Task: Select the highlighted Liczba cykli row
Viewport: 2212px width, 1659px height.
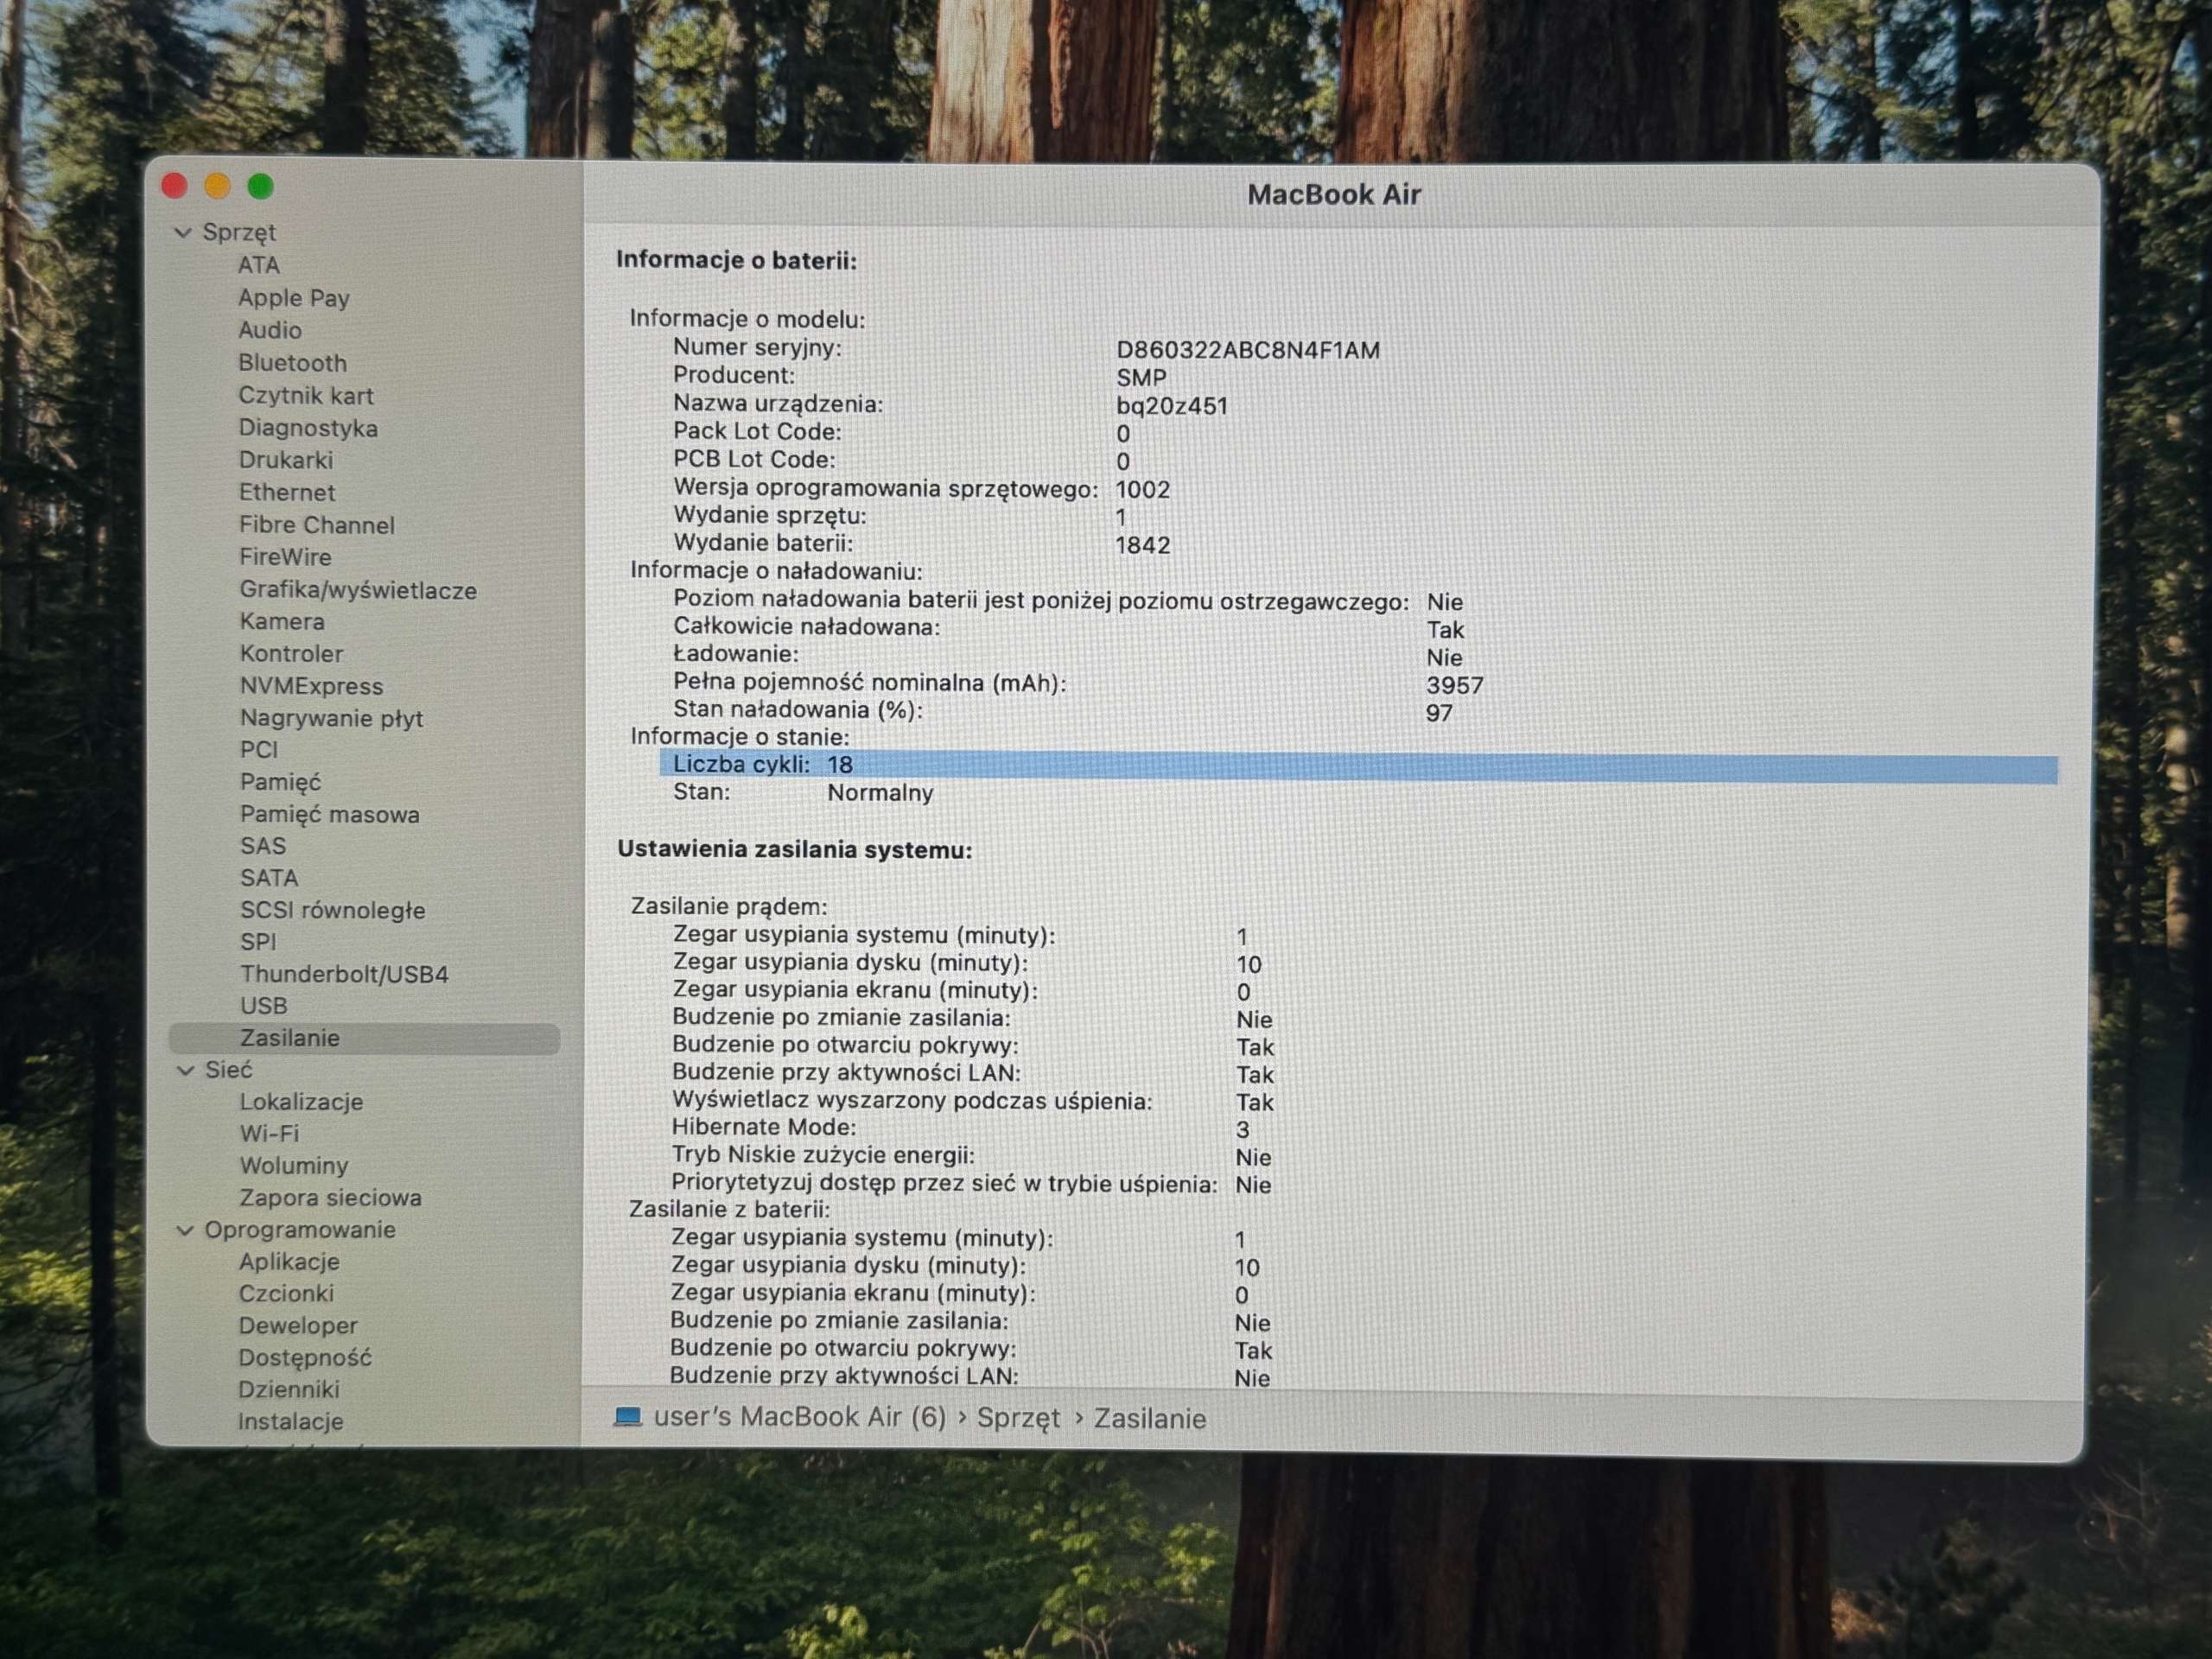Action: point(1358,767)
